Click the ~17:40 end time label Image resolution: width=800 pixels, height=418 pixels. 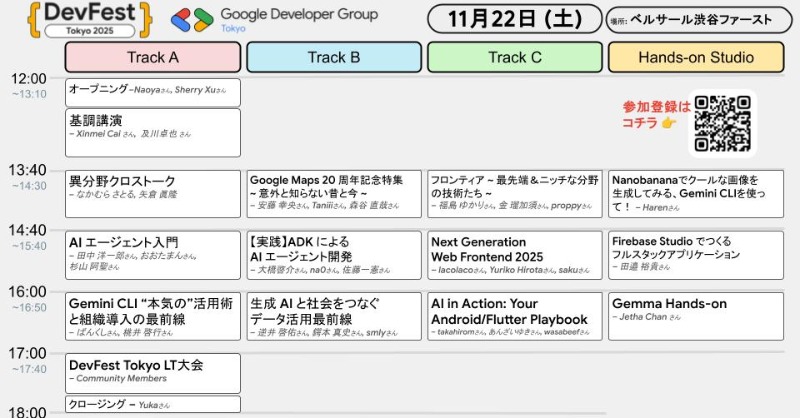pos(30,369)
